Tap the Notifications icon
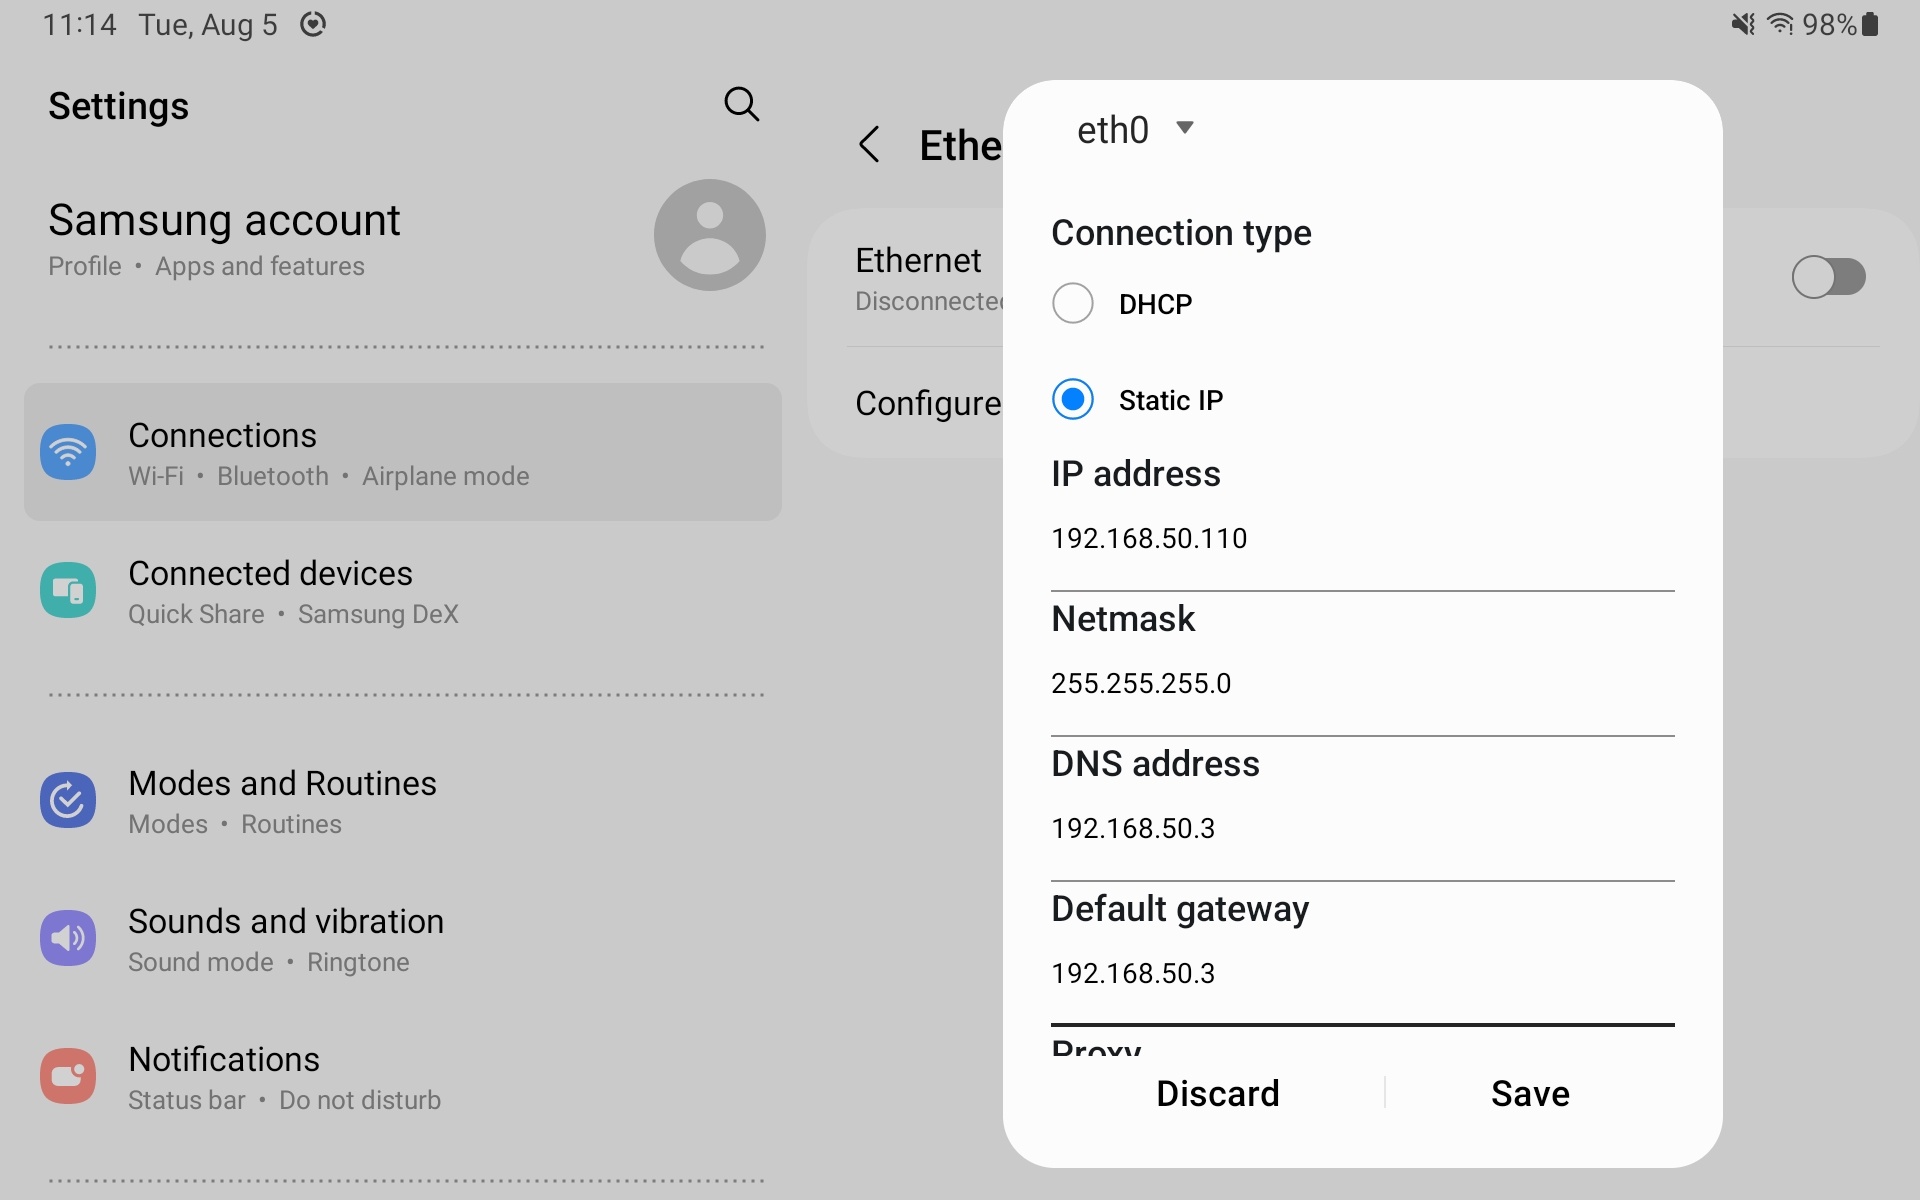1920x1200 pixels. tap(68, 1076)
